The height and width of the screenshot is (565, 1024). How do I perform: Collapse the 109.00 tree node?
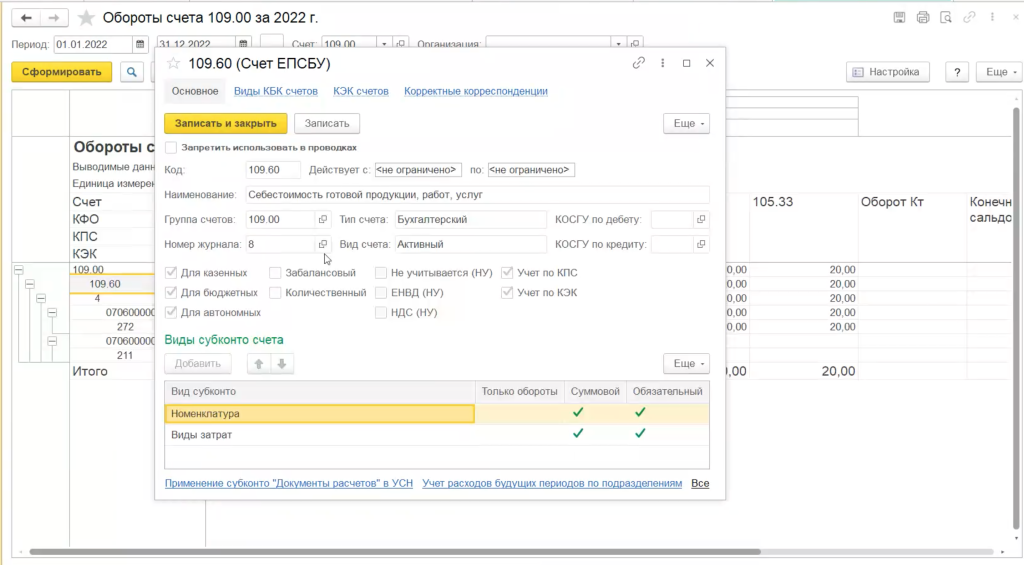coord(17,269)
